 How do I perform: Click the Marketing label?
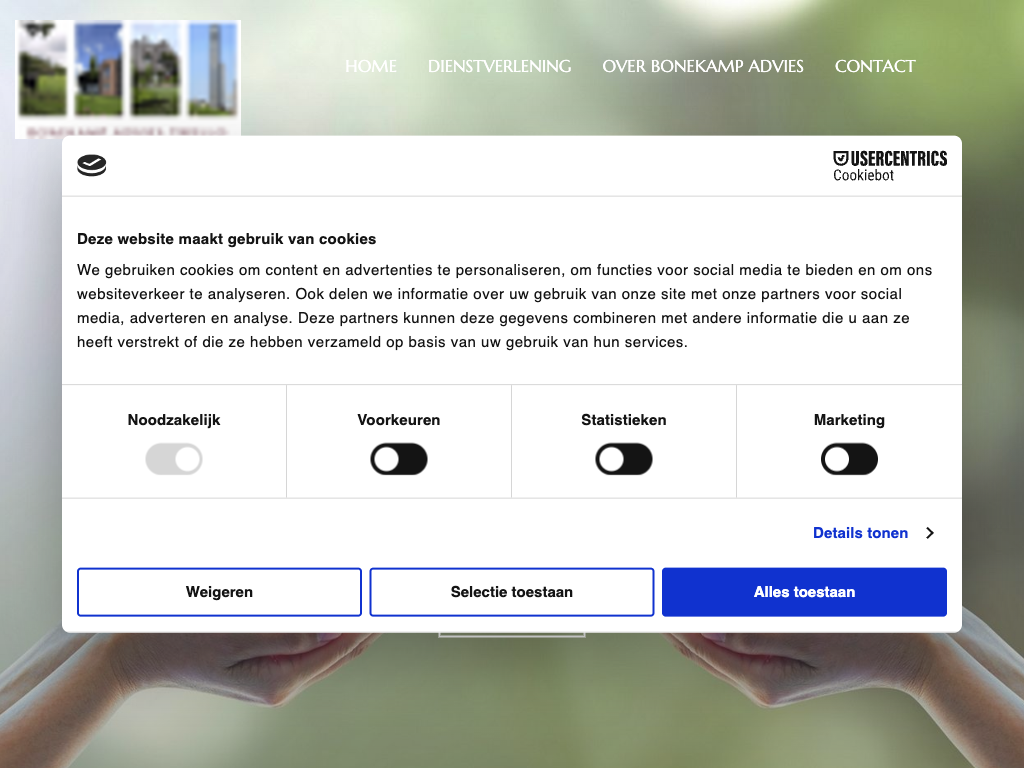tap(849, 420)
